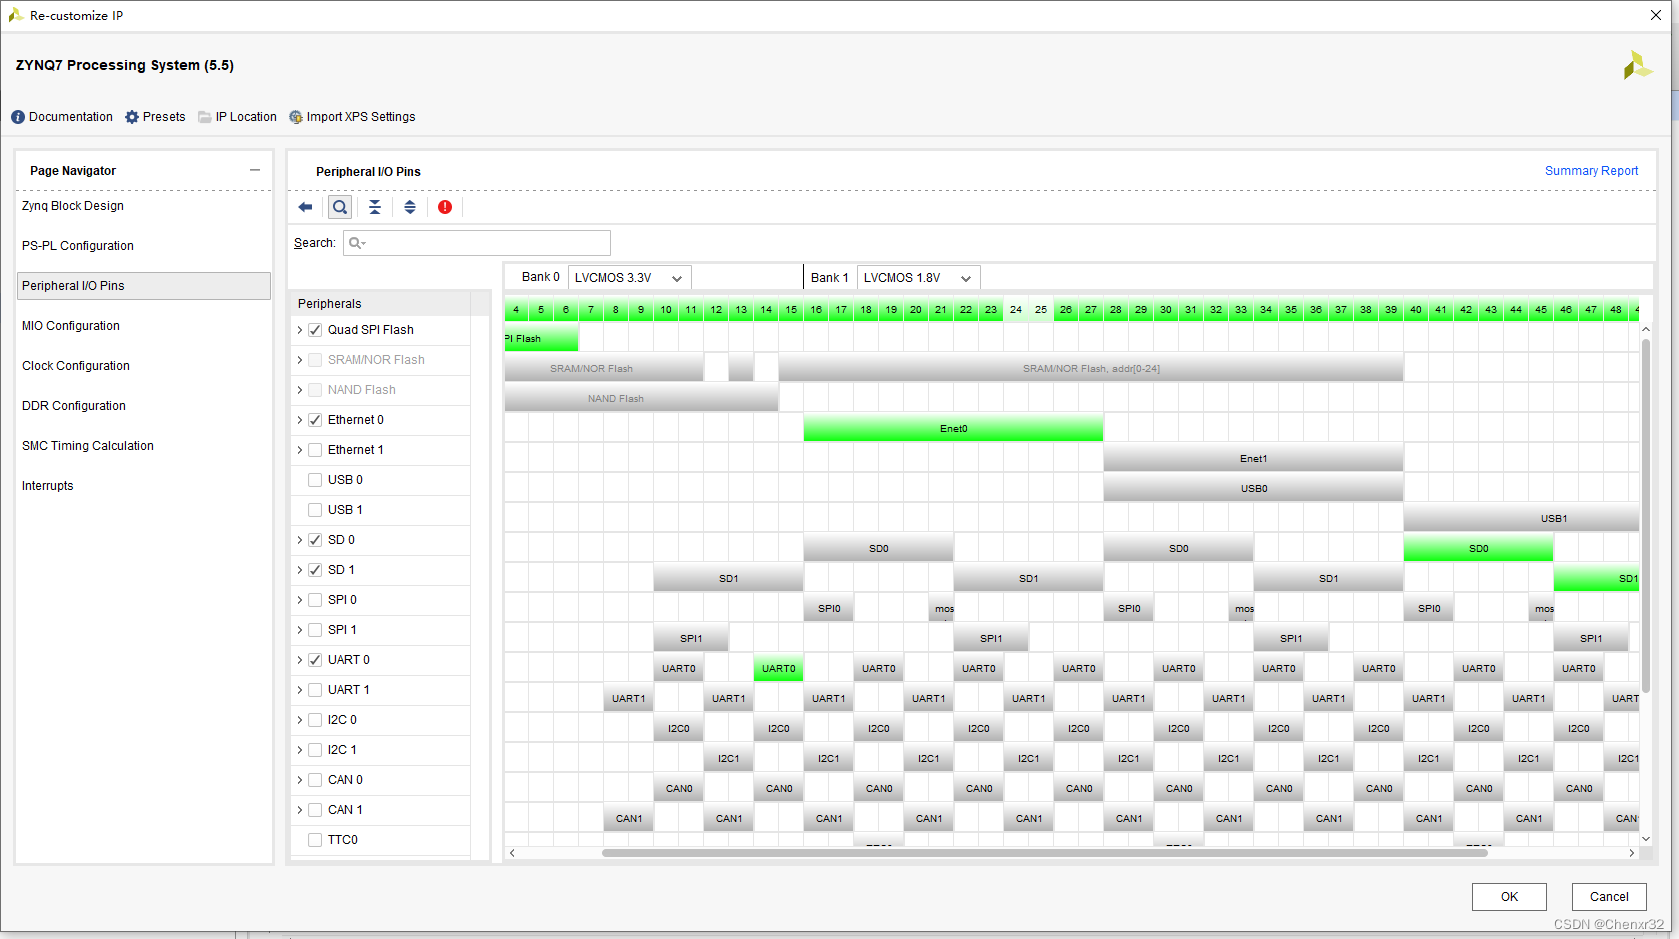This screenshot has width=1679, height=939.
Task: Open Import XPS Settings option
Action: click(x=352, y=117)
